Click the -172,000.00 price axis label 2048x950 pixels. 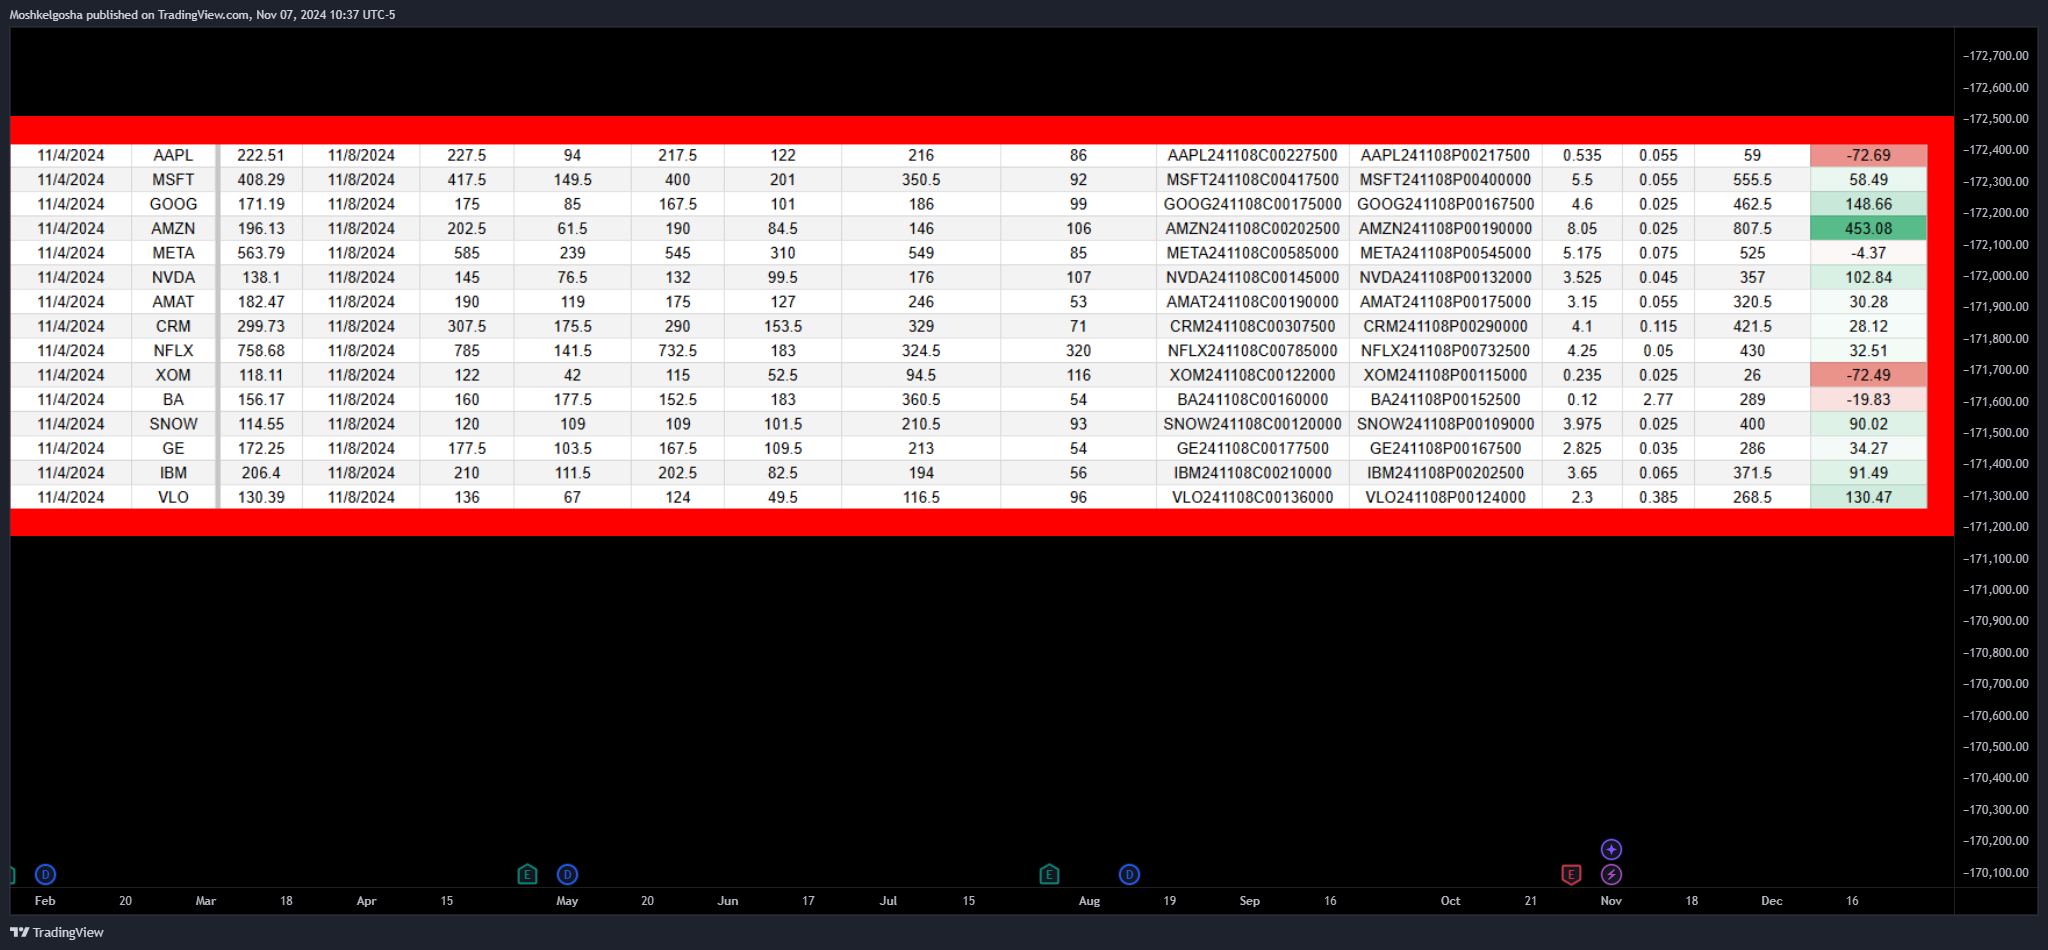(x=1996, y=276)
